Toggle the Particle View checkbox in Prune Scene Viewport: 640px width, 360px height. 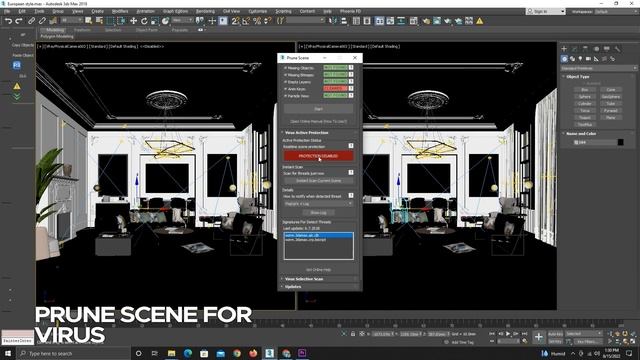pyautogui.click(x=285, y=96)
